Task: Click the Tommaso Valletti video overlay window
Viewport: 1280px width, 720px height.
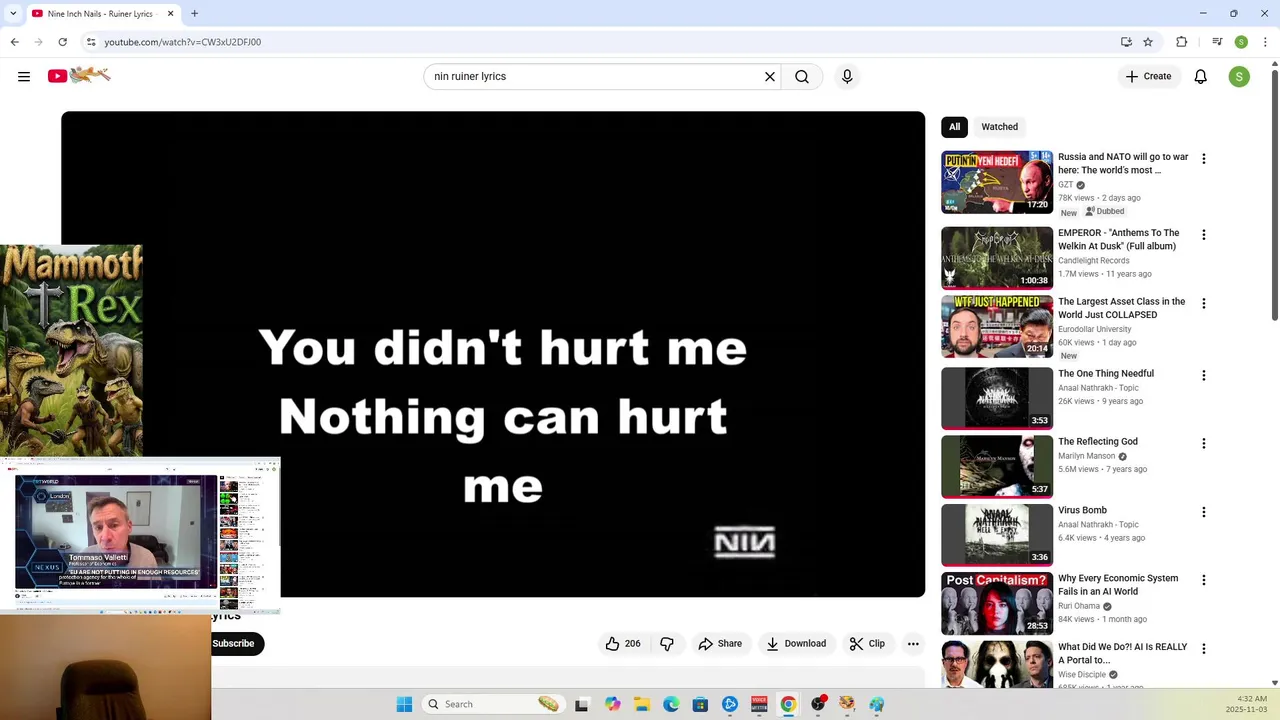Action: [x=140, y=534]
